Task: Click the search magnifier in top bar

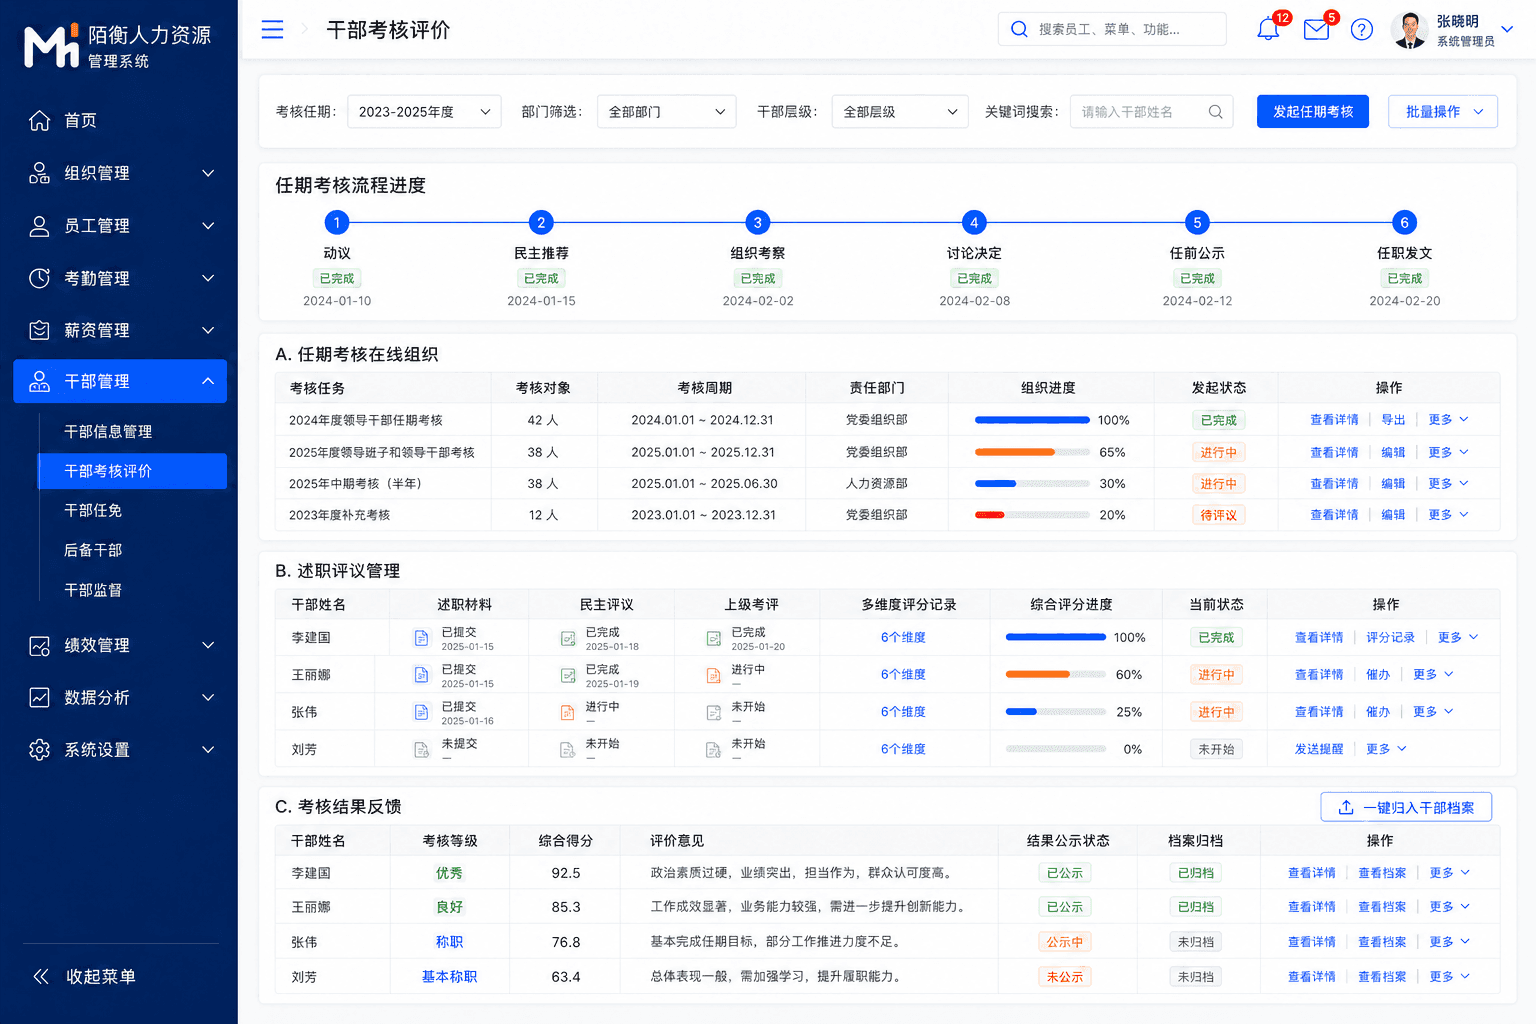Action: (x=1019, y=29)
